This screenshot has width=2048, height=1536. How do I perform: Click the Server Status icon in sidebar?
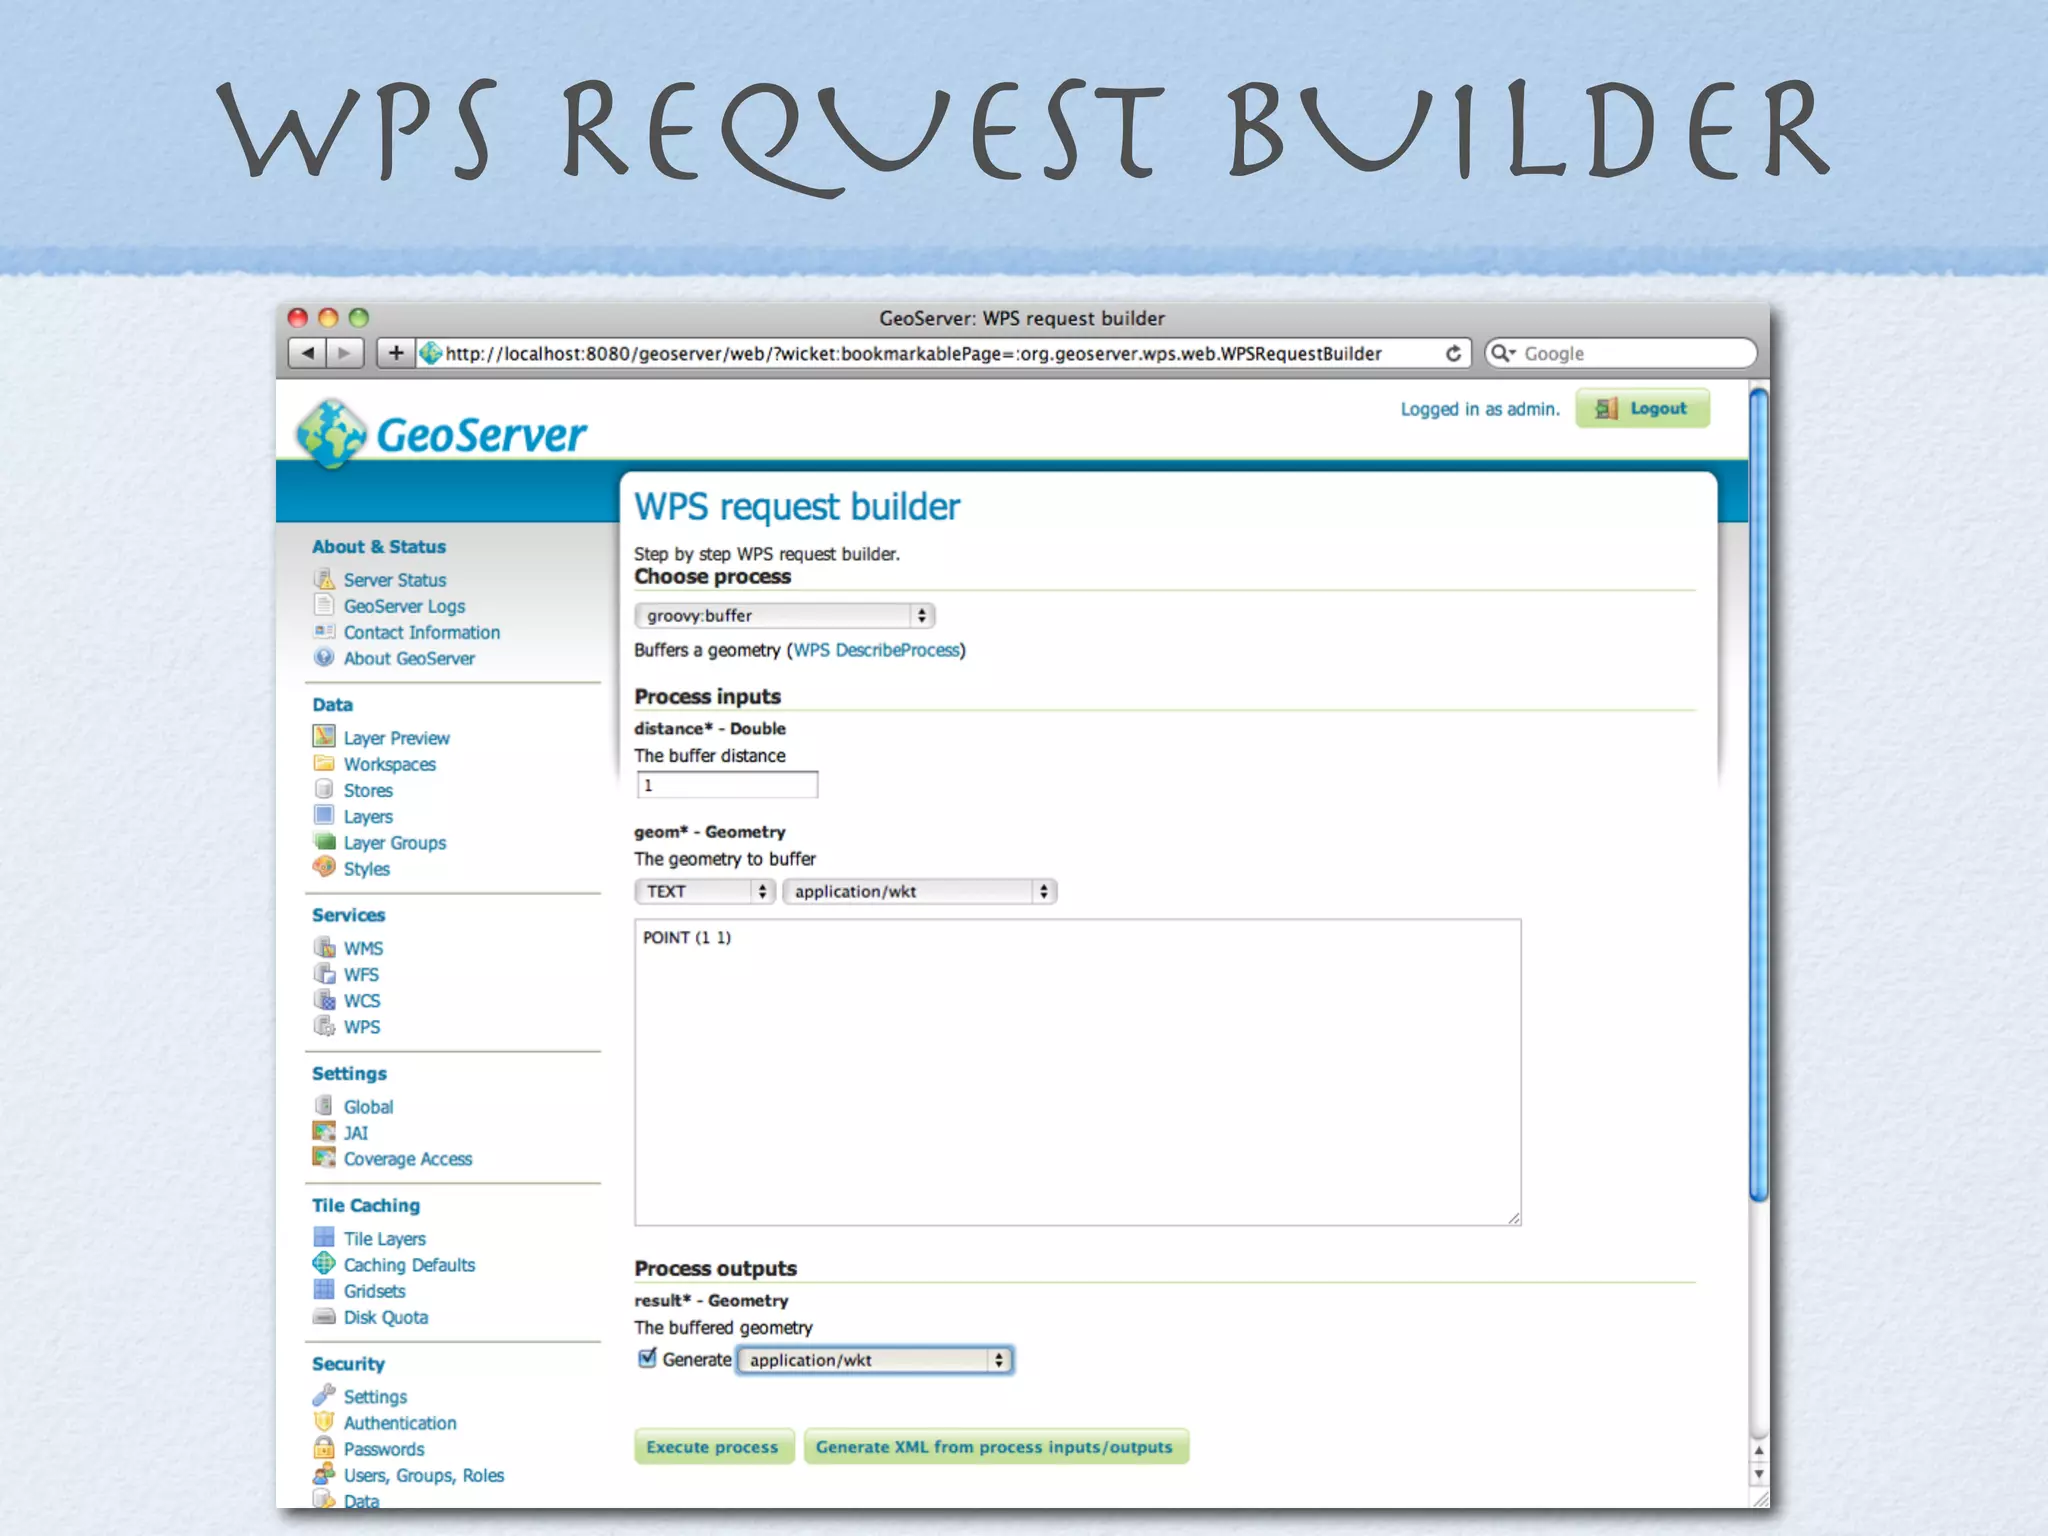324,579
